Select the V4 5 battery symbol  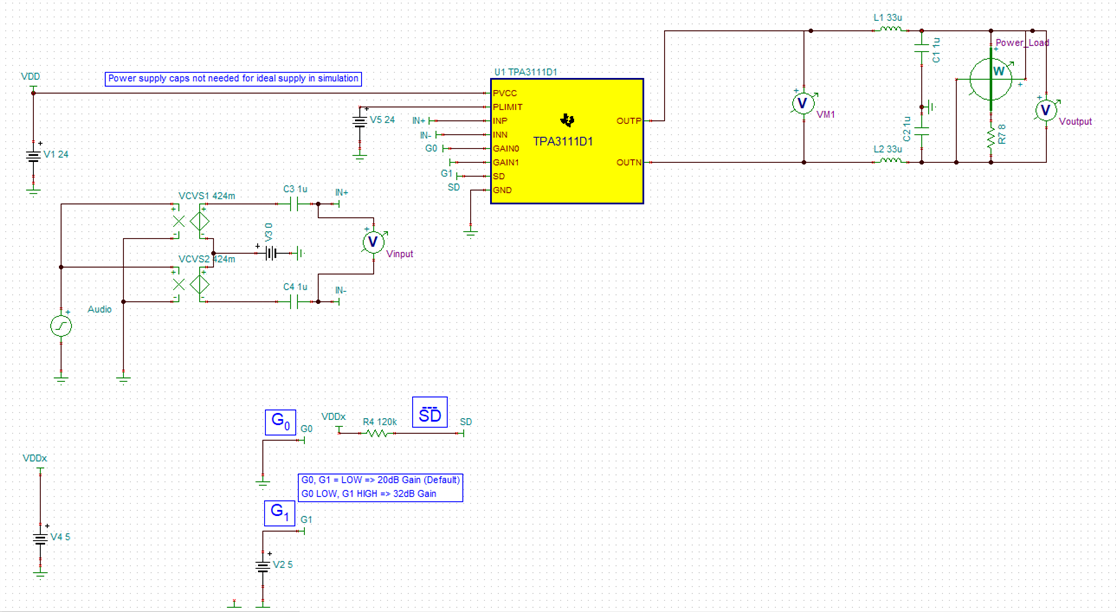41,538
